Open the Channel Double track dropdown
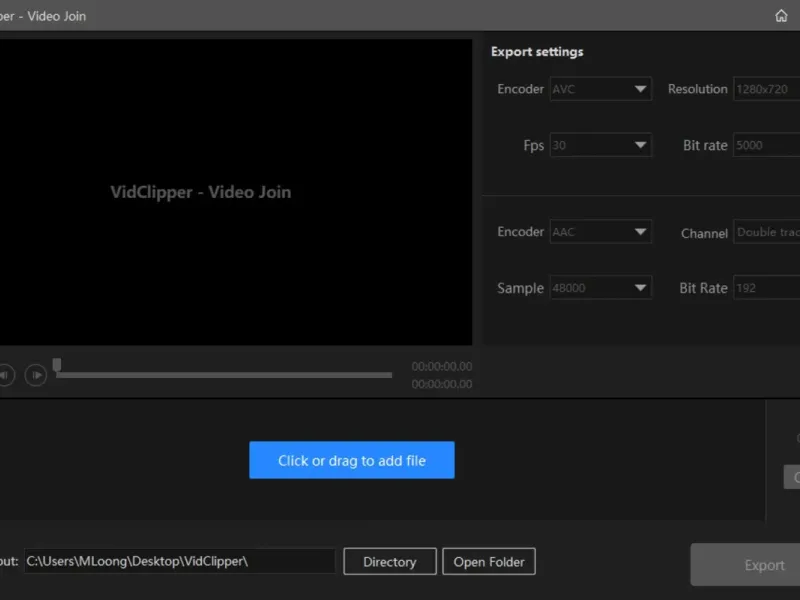This screenshot has height=600, width=800. click(766, 232)
